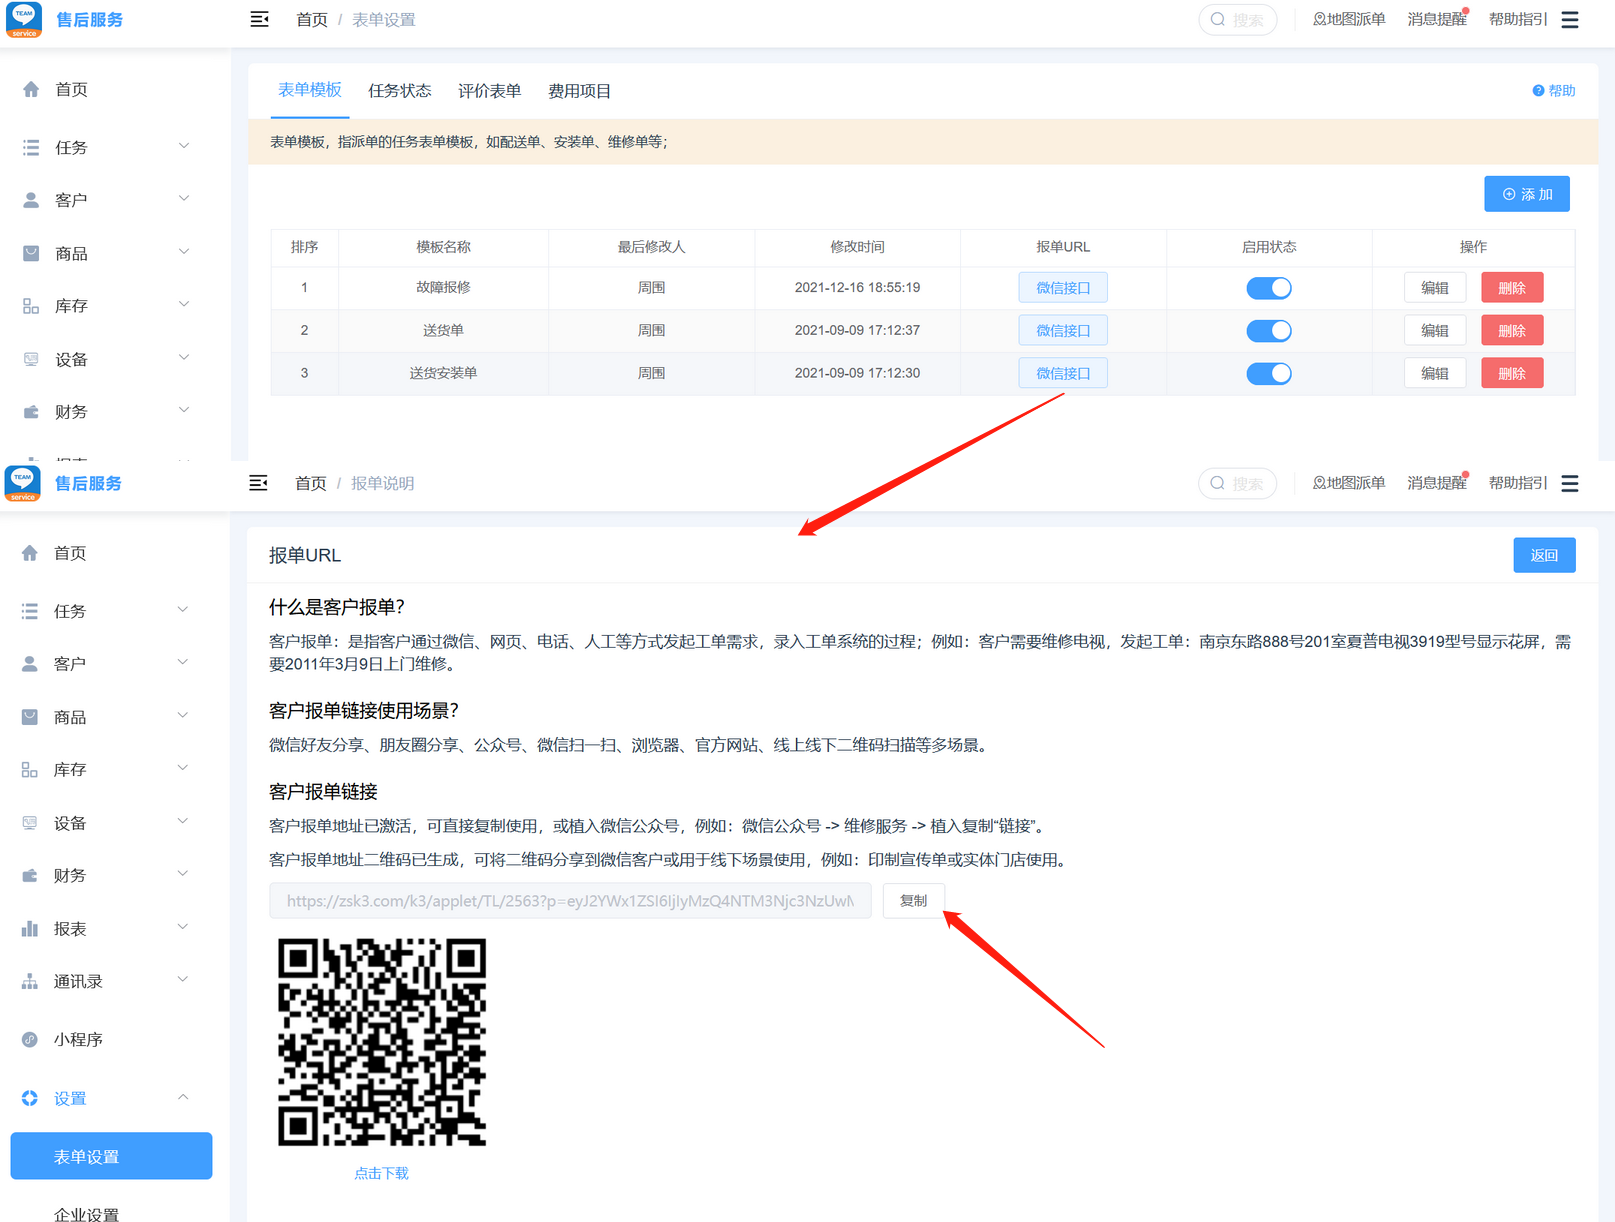Click the 报表 bar chart sidebar icon

click(x=30, y=929)
